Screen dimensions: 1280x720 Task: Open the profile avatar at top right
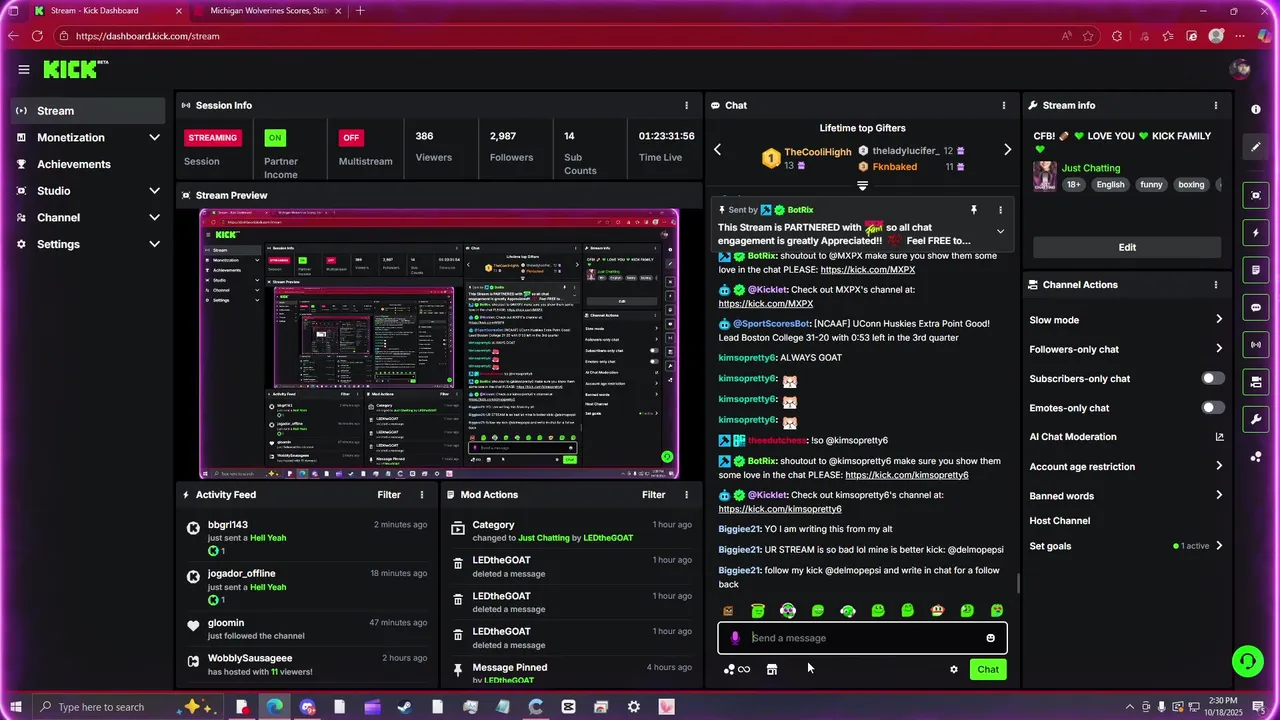tap(1240, 69)
